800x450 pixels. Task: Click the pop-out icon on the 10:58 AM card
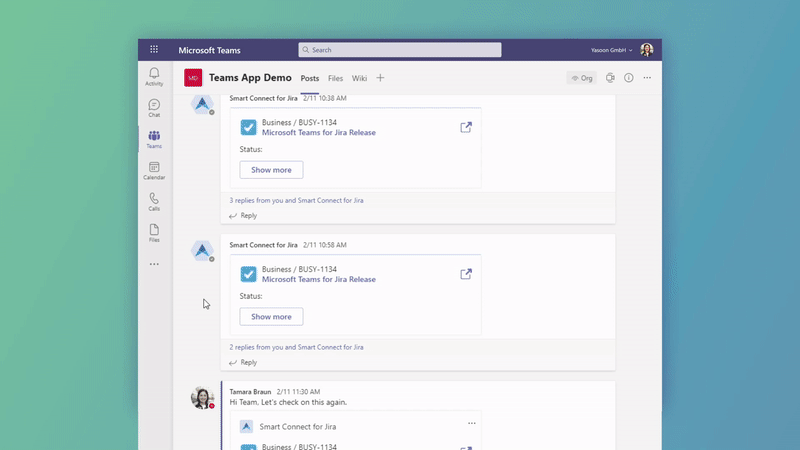pos(466,274)
